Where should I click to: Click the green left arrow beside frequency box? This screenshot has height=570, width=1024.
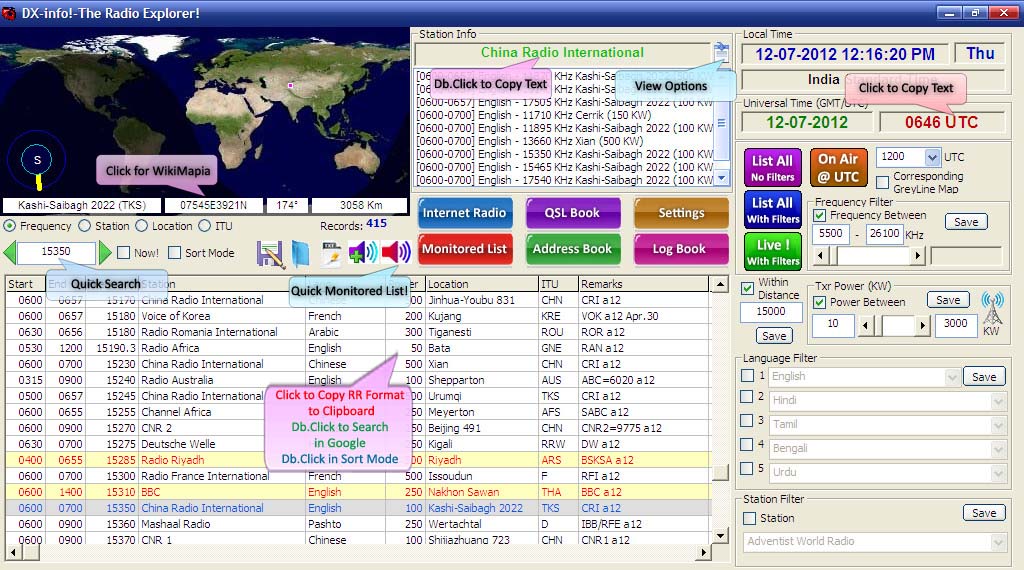click(10, 252)
